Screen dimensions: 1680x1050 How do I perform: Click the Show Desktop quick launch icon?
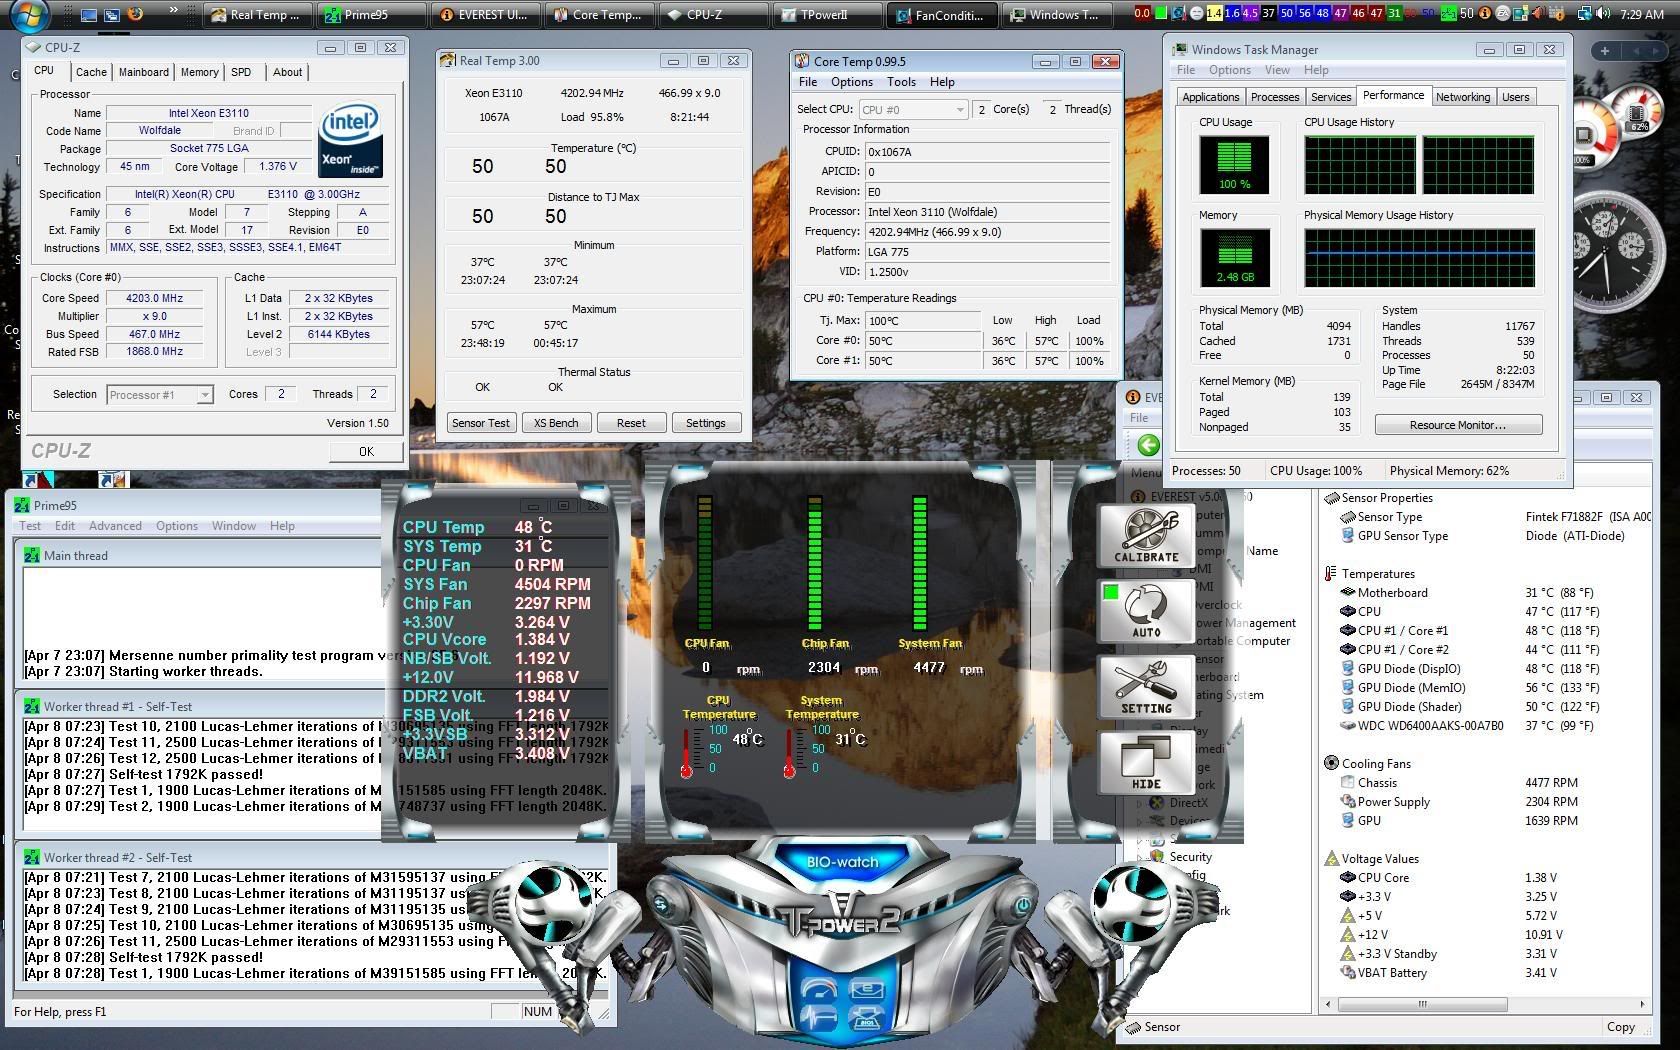pos(89,14)
